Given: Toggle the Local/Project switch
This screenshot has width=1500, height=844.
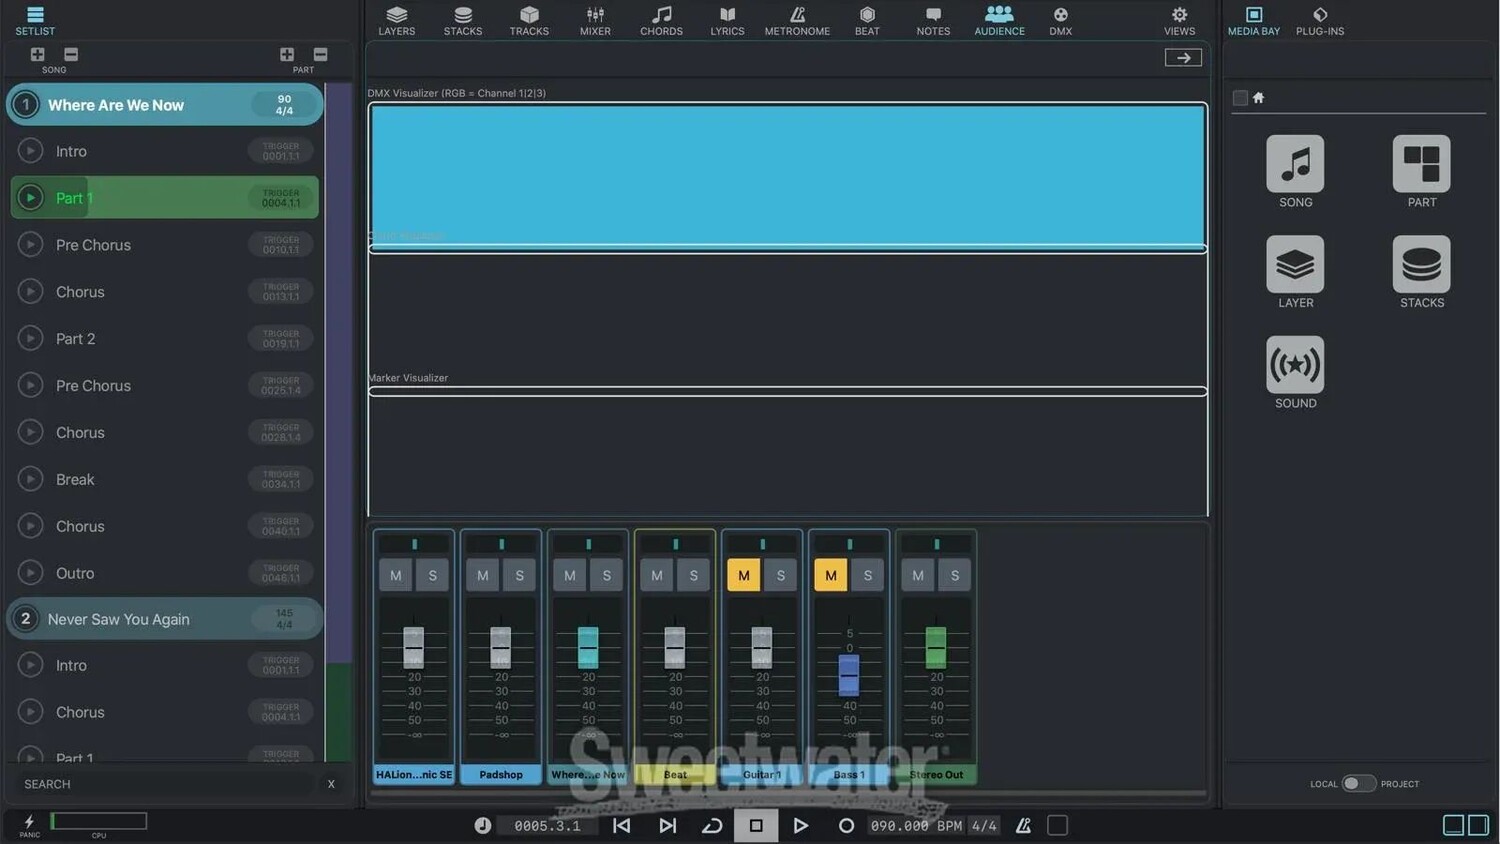Looking at the screenshot, I should pos(1358,783).
